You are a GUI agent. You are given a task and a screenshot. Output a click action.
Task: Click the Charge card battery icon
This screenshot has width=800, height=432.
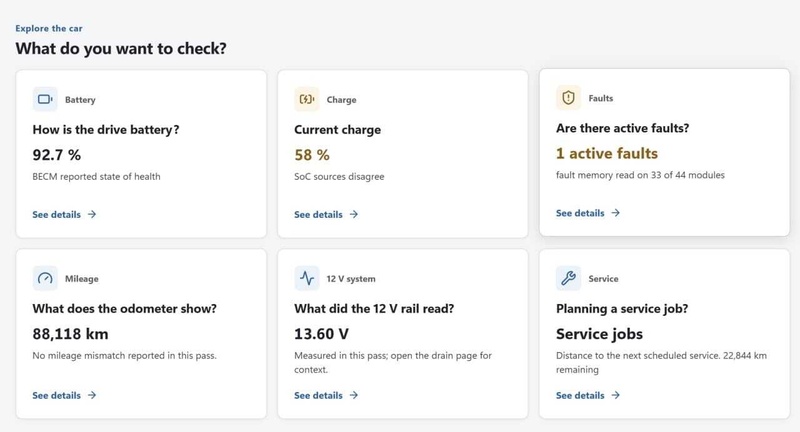tap(307, 99)
